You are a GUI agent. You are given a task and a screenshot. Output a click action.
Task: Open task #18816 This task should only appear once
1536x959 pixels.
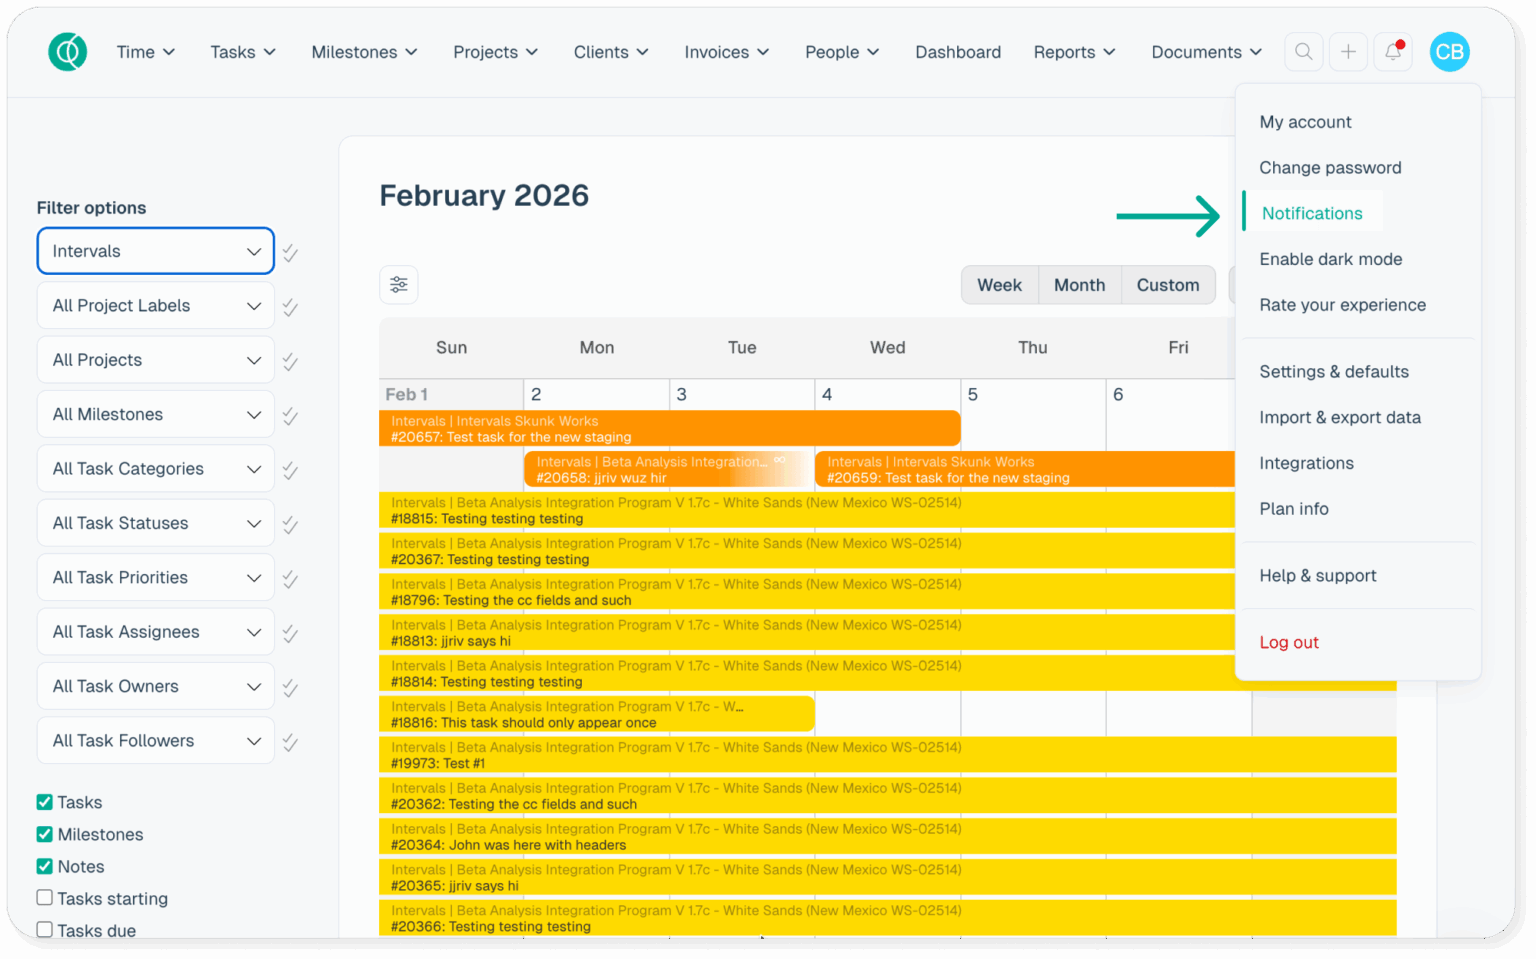(x=597, y=715)
